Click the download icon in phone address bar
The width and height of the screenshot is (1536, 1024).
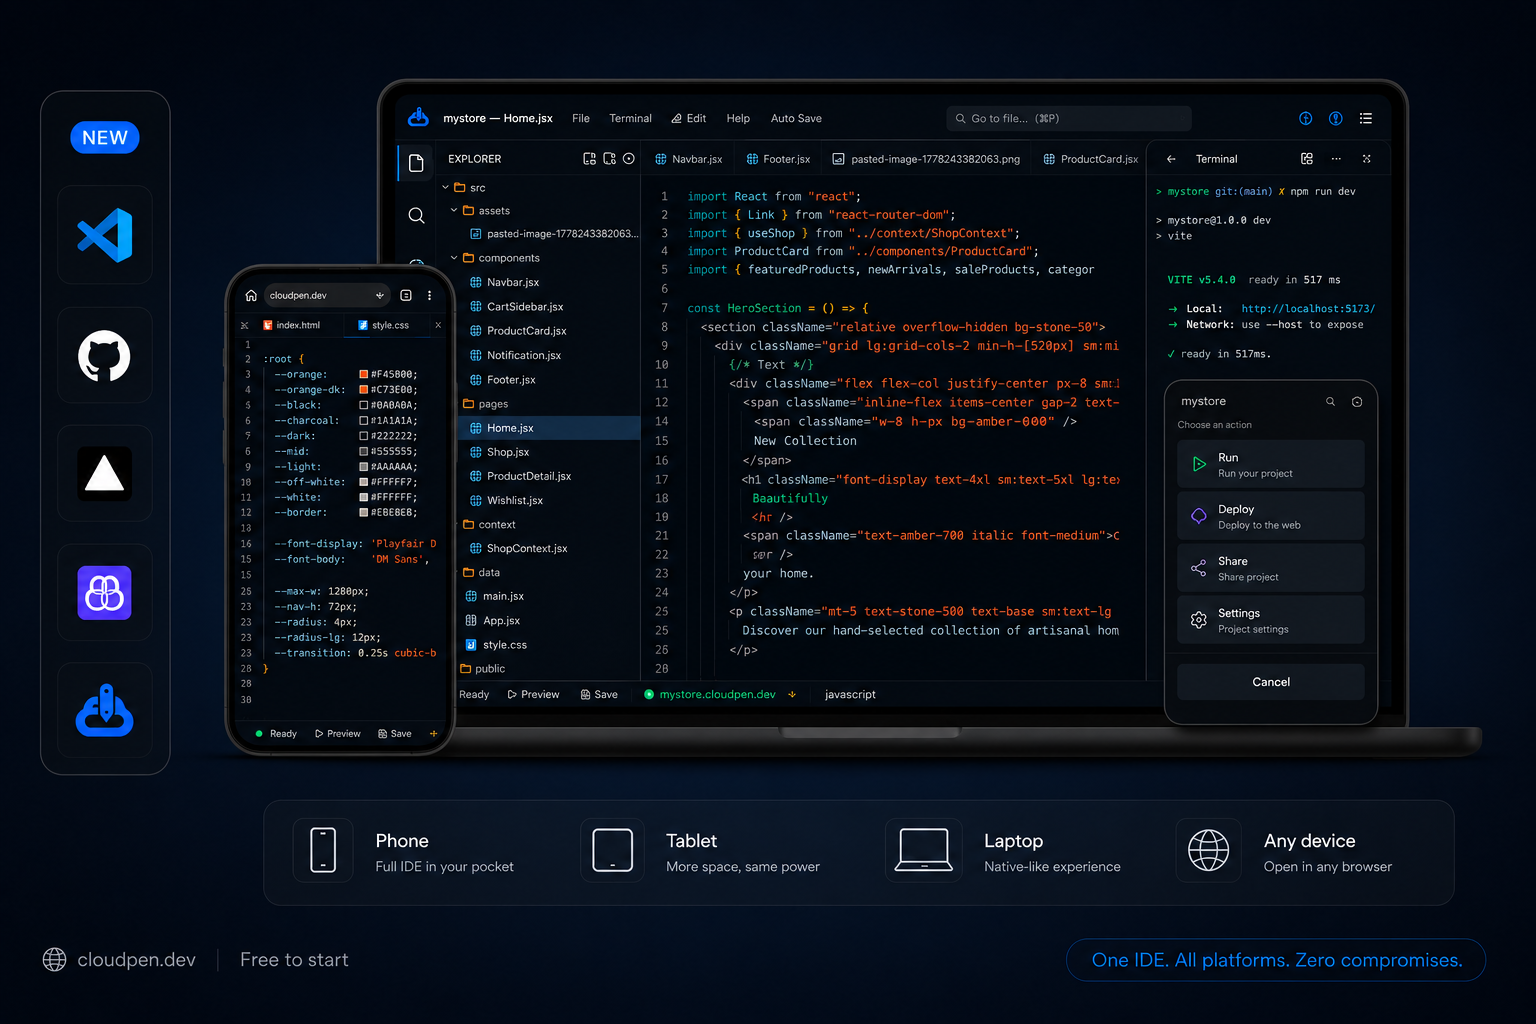point(380,296)
